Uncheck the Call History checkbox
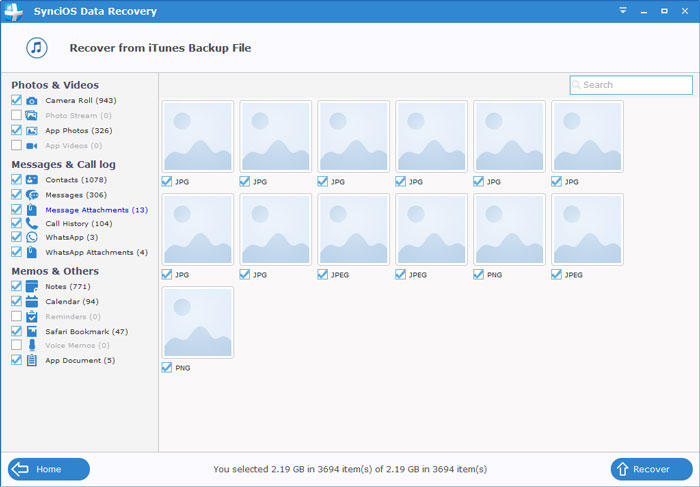 click(x=16, y=223)
